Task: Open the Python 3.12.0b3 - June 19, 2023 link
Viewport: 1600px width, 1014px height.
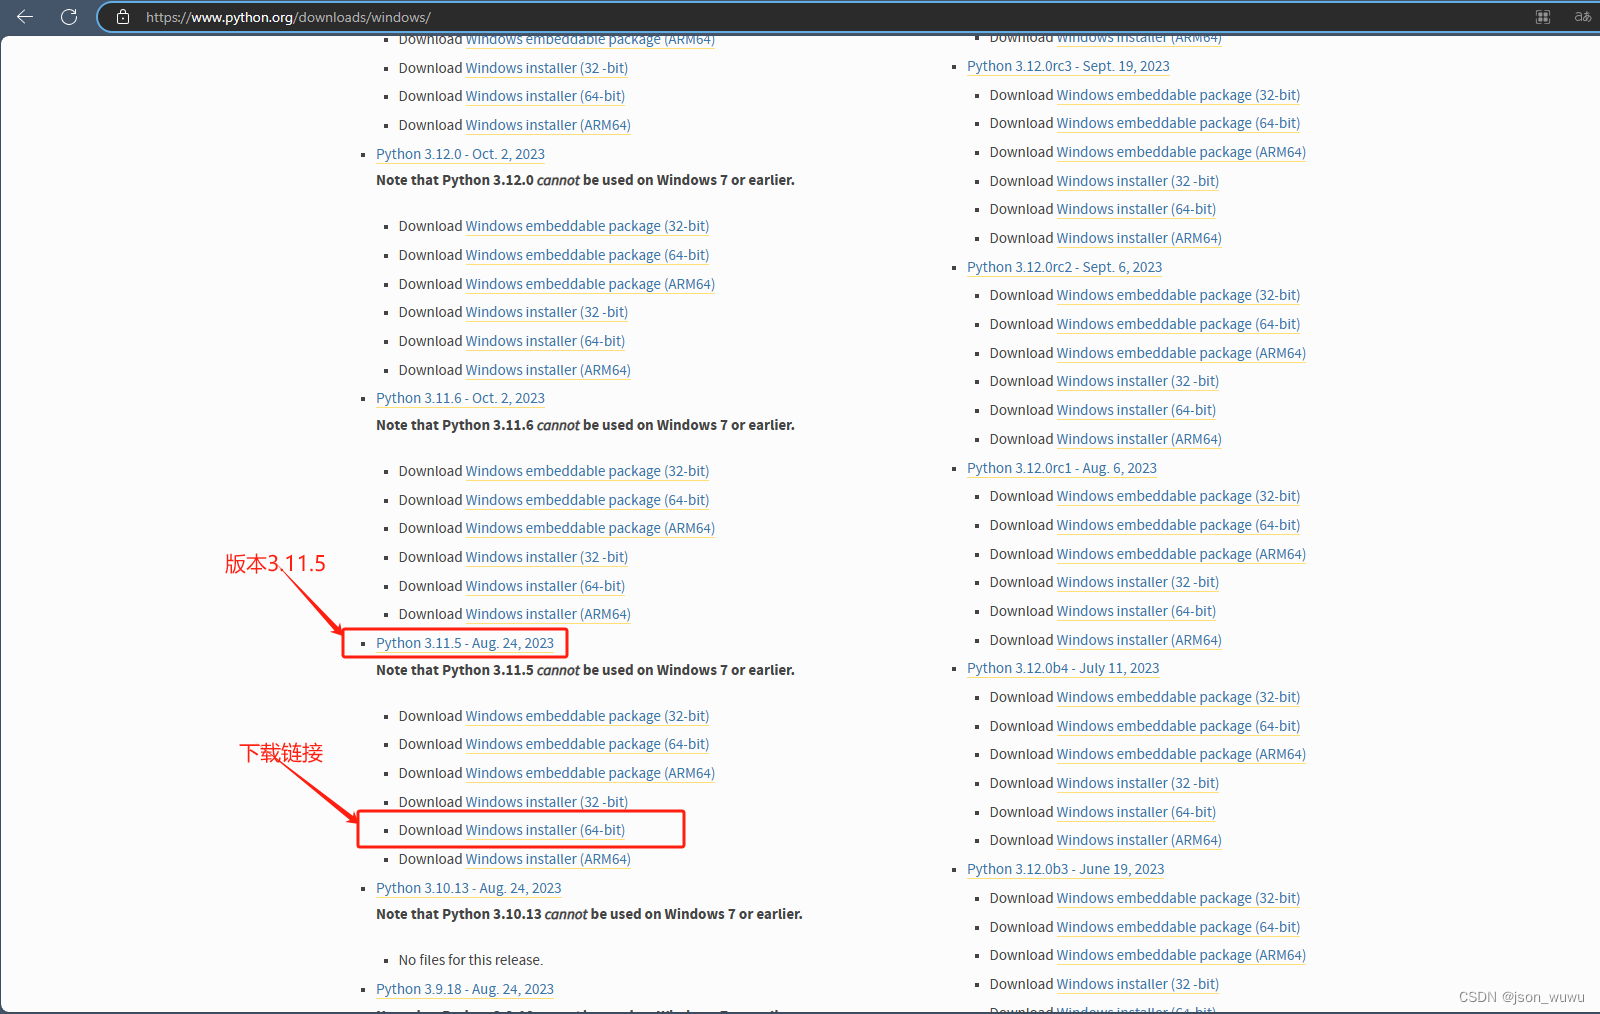Action: 1066,869
